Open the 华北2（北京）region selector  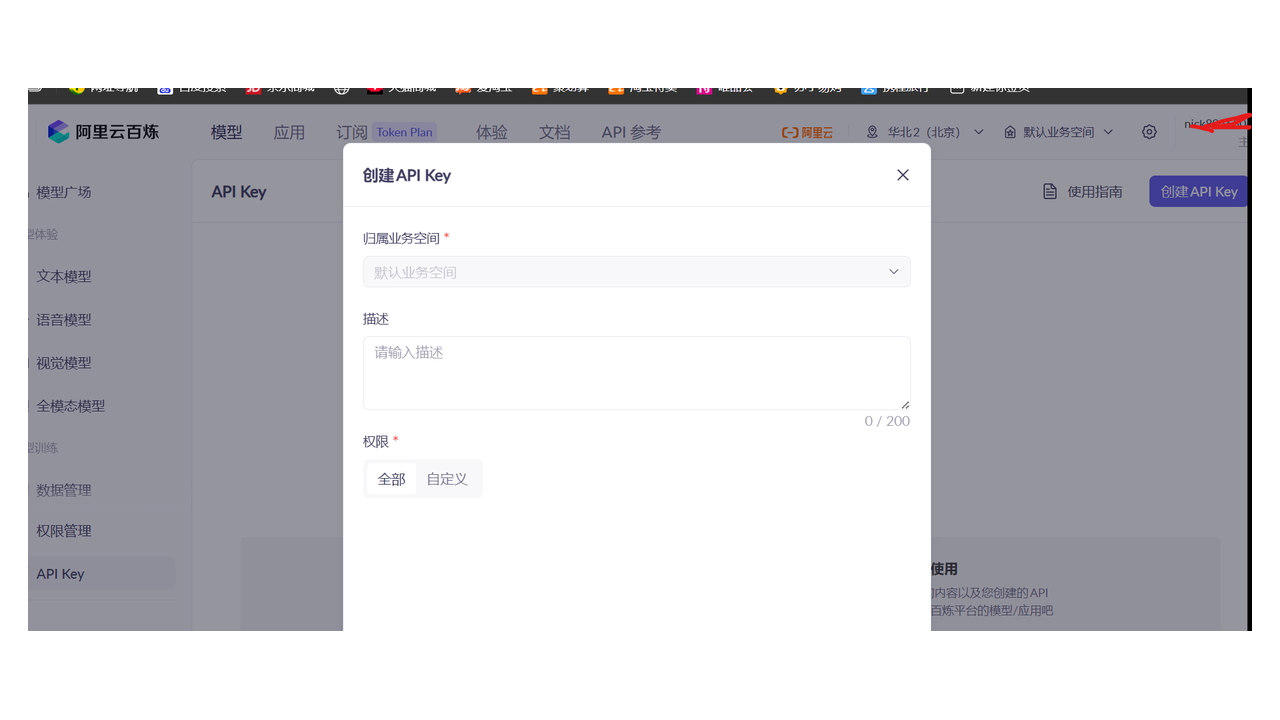[x=921, y=131]
